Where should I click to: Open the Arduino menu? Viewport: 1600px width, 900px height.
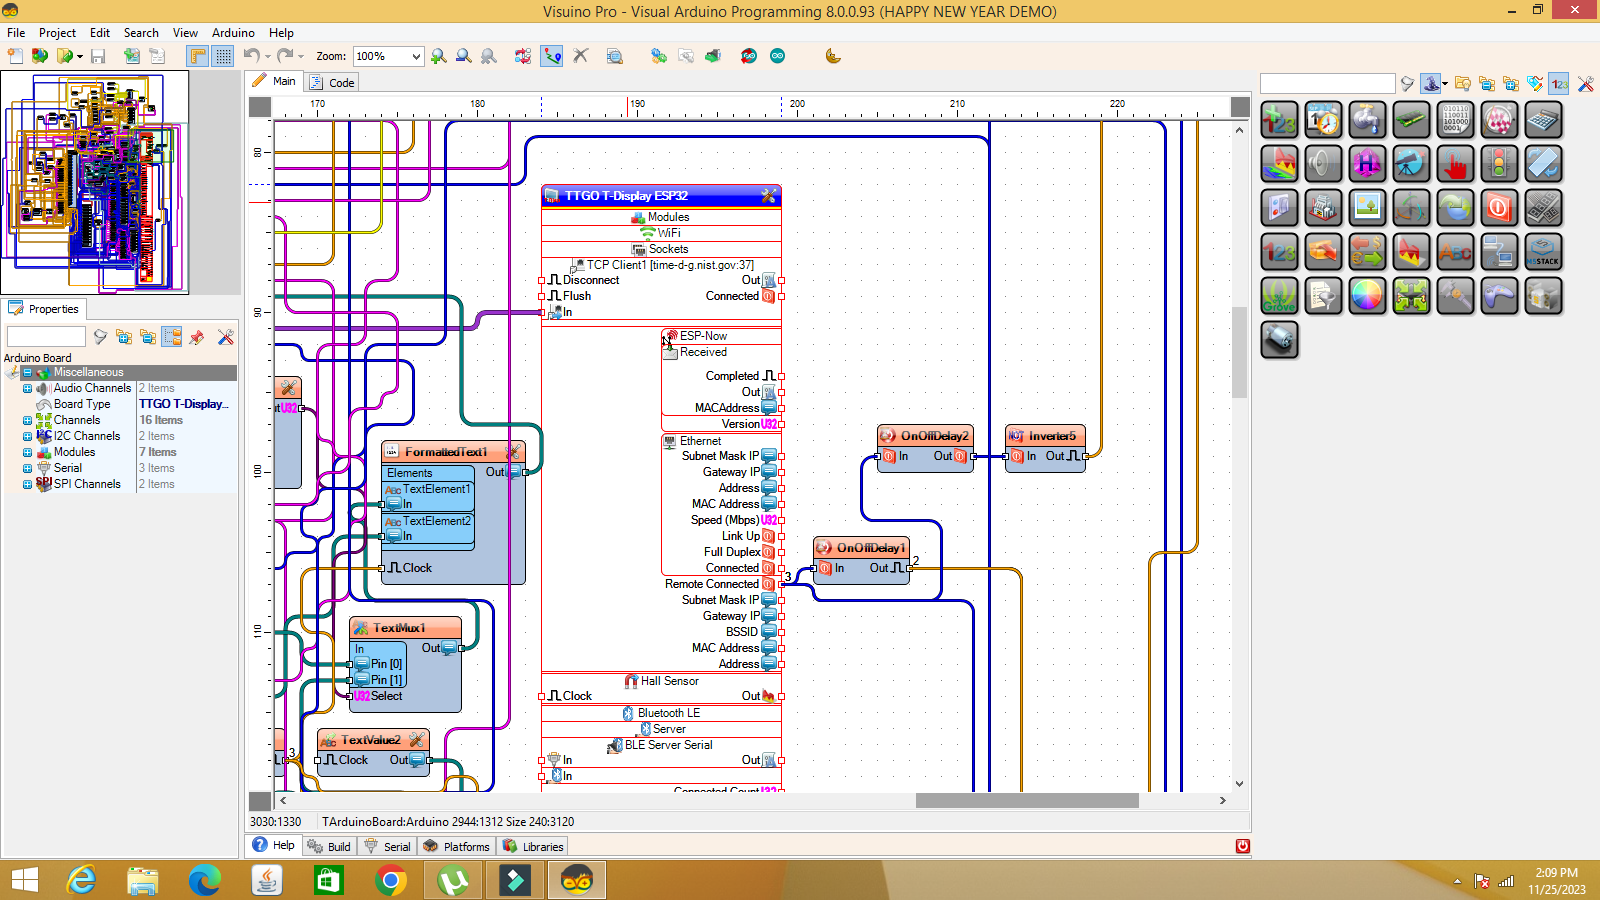(233, 33)
